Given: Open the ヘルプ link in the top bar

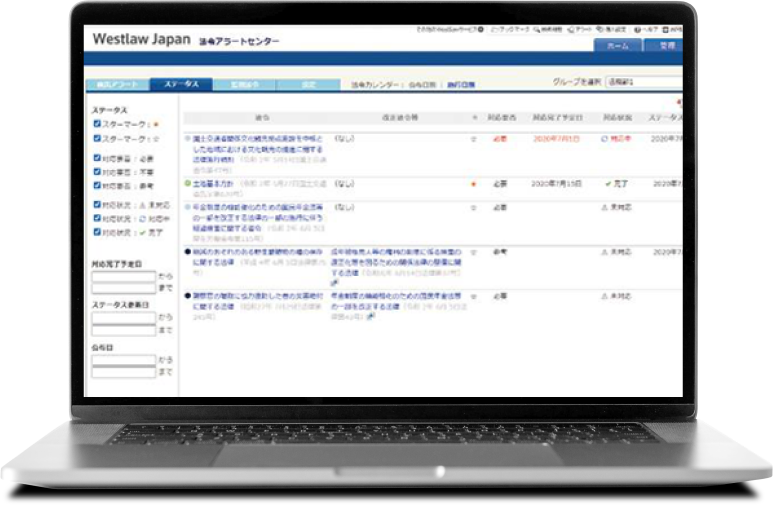Looking at the screenshot, I should (646, 30).
